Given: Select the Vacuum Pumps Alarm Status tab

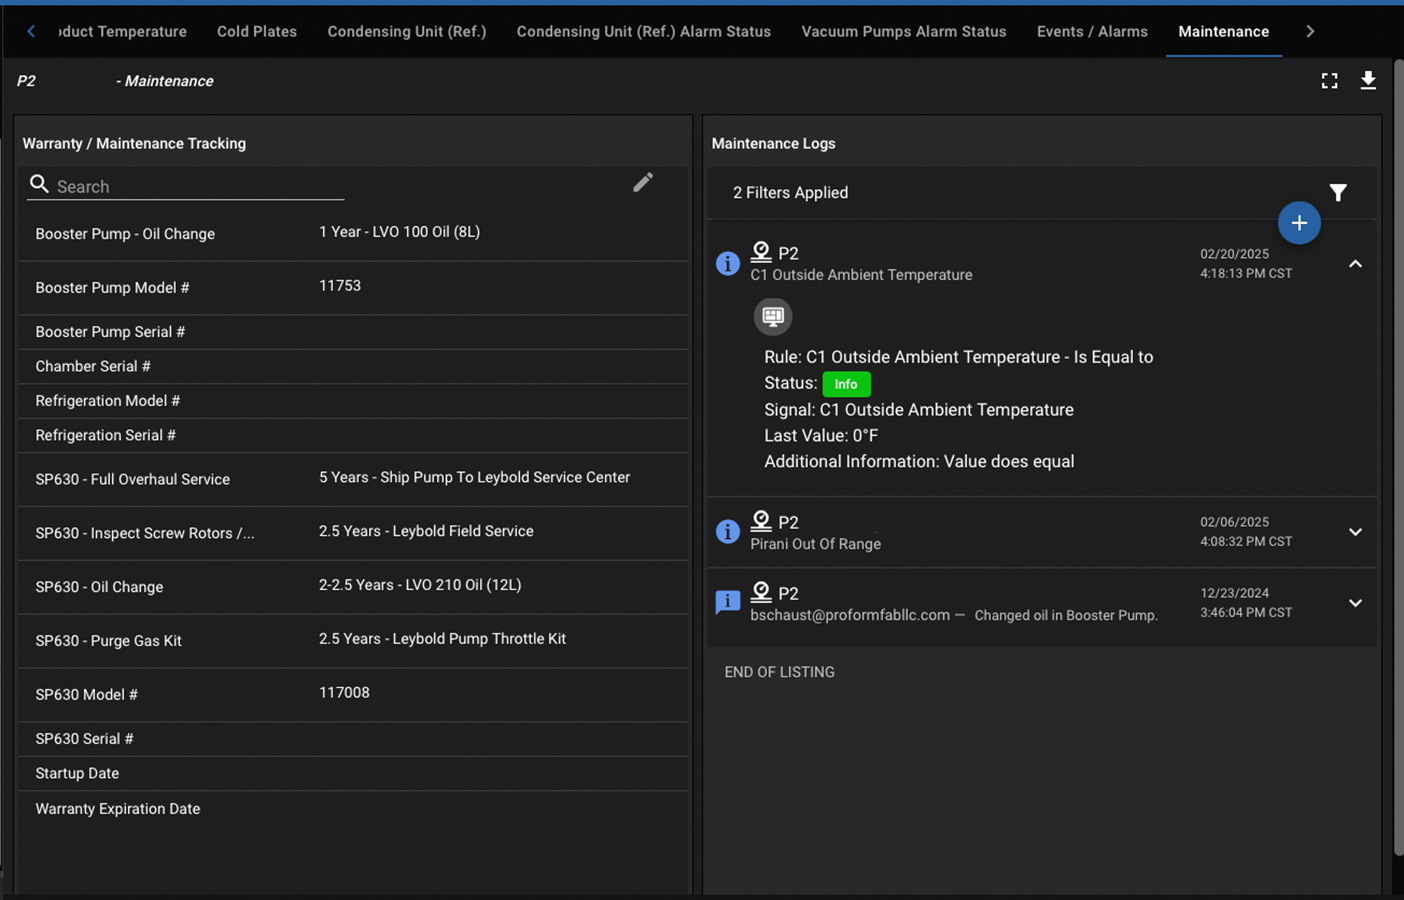Looking at the screenshot, I should (x=903, y=31).
